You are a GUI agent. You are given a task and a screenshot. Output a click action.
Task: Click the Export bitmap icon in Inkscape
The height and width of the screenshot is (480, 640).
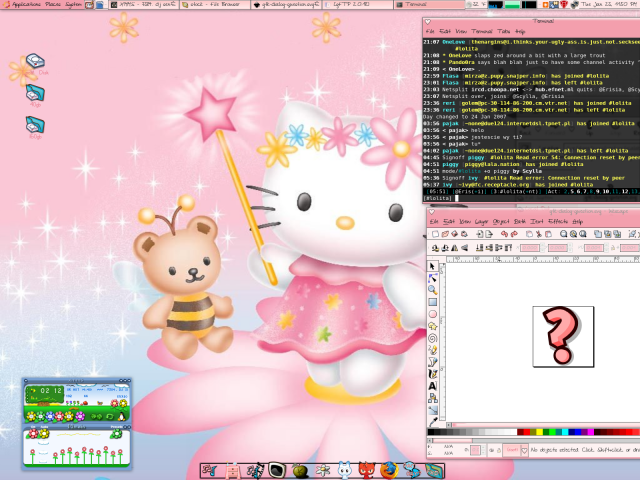[489, 234]
